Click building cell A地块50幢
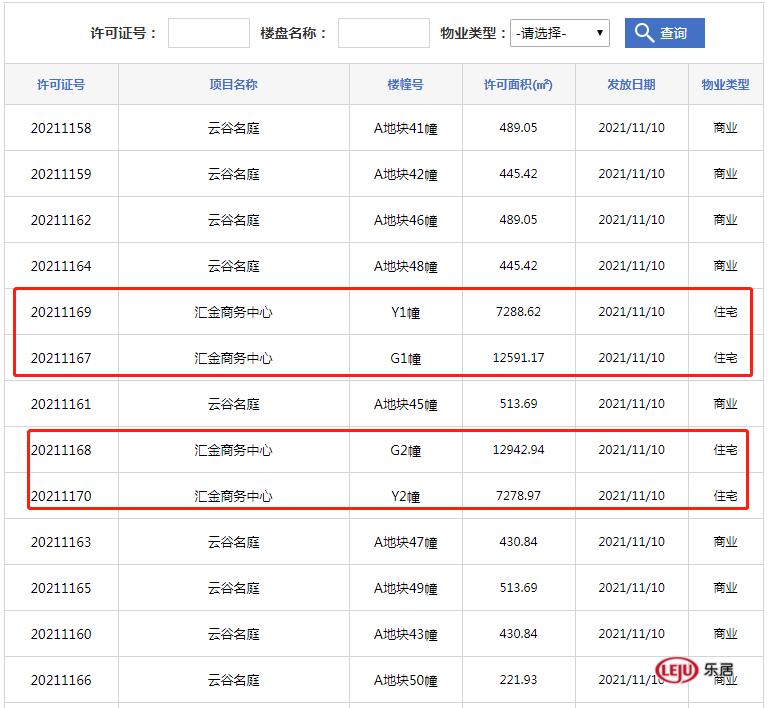Image resolution: width=768 pixels, height=708 pixels. coord(406,681)
